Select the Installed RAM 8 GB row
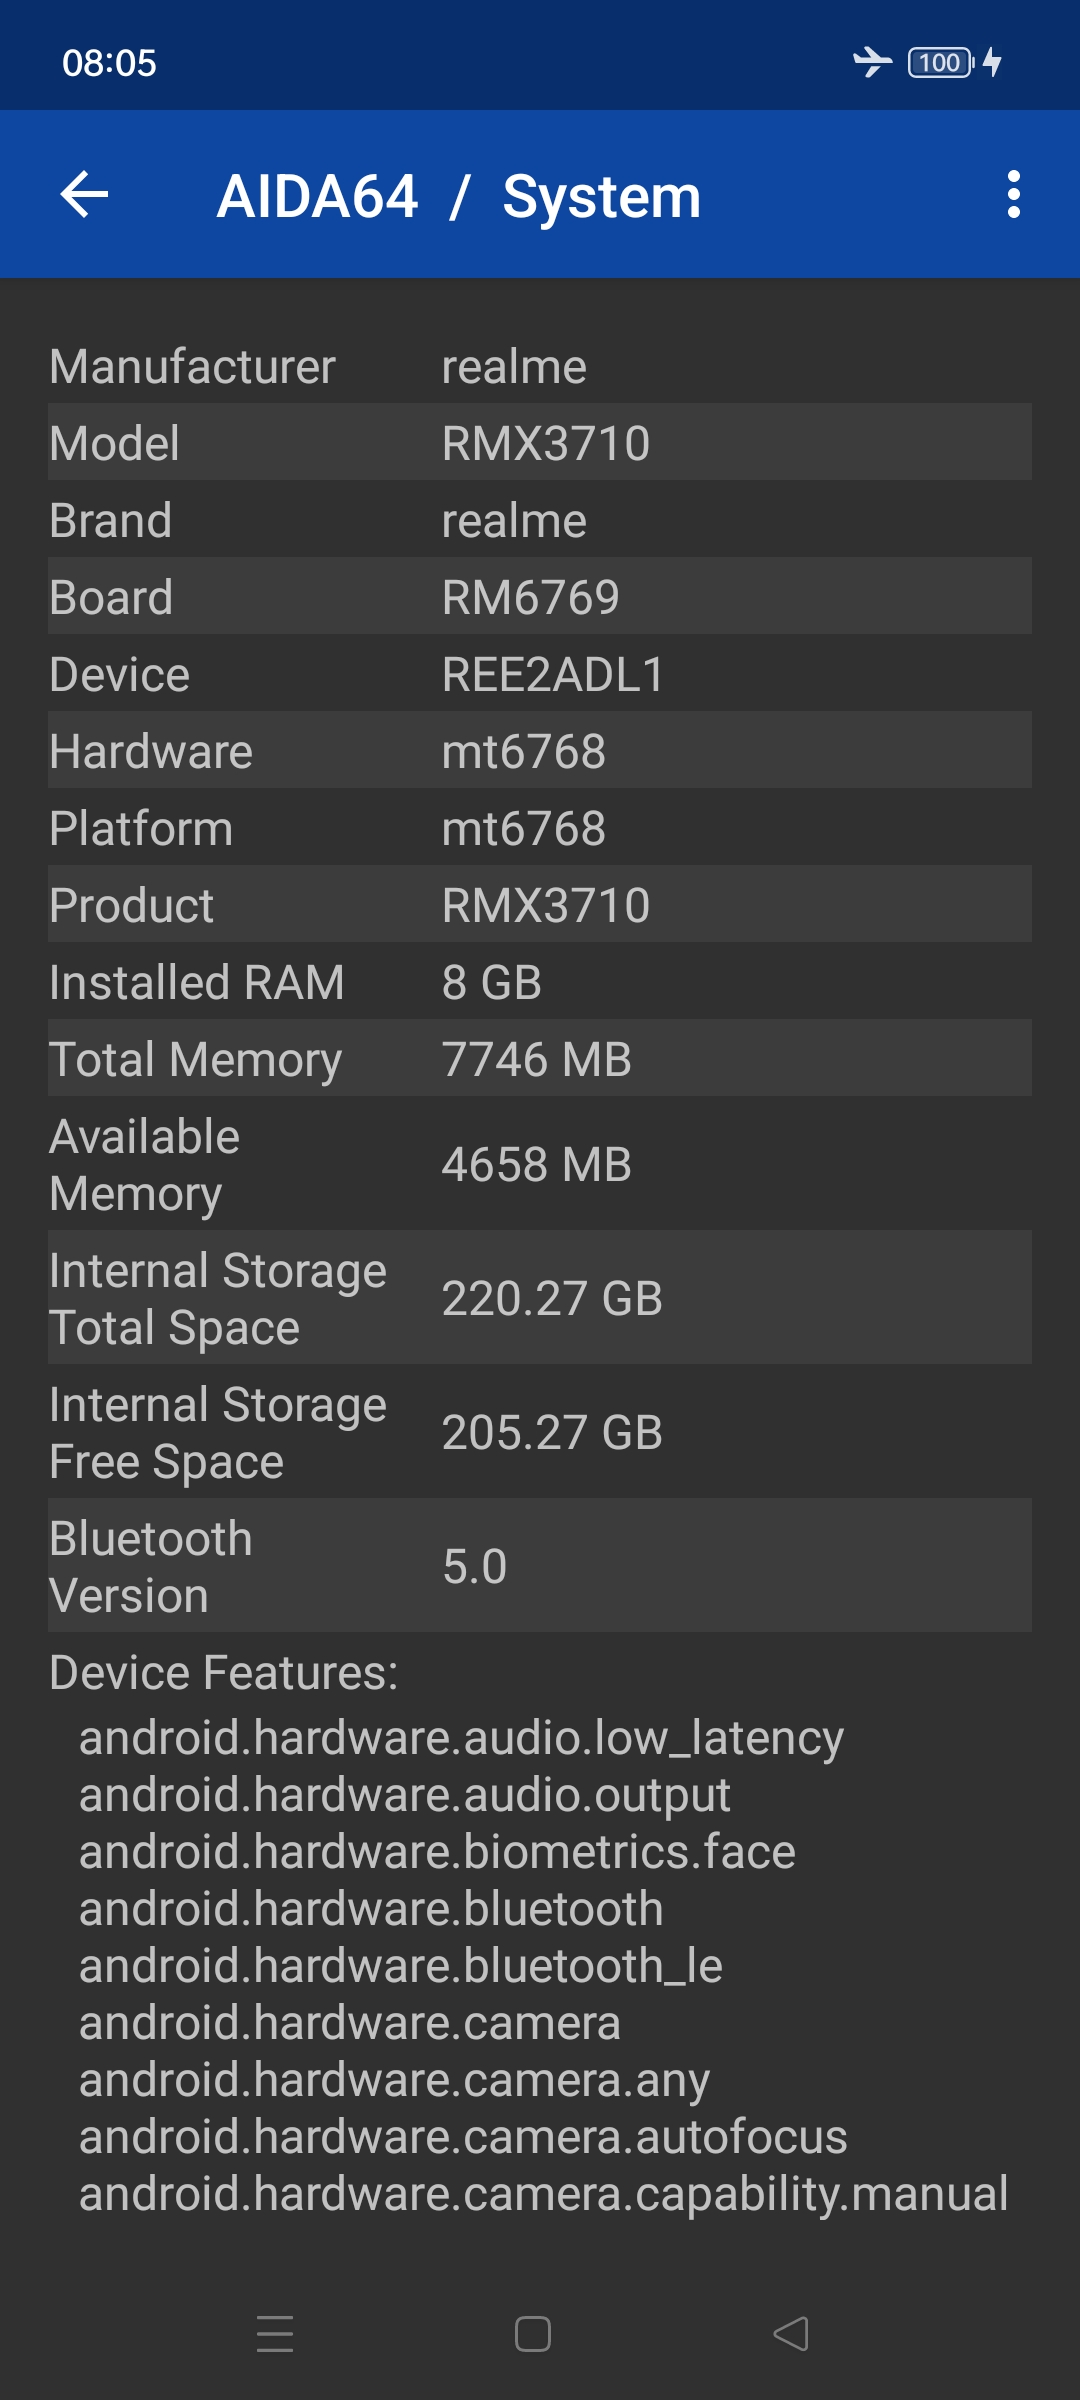 click(x=540, y=982)
